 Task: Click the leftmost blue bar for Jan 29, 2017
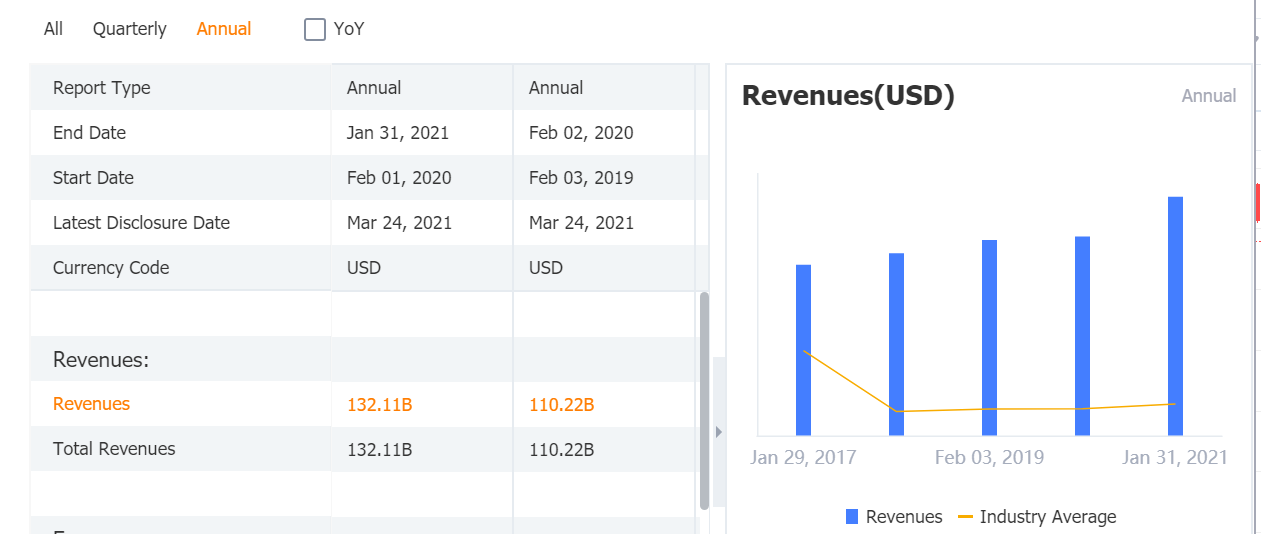tap(803, 350)
